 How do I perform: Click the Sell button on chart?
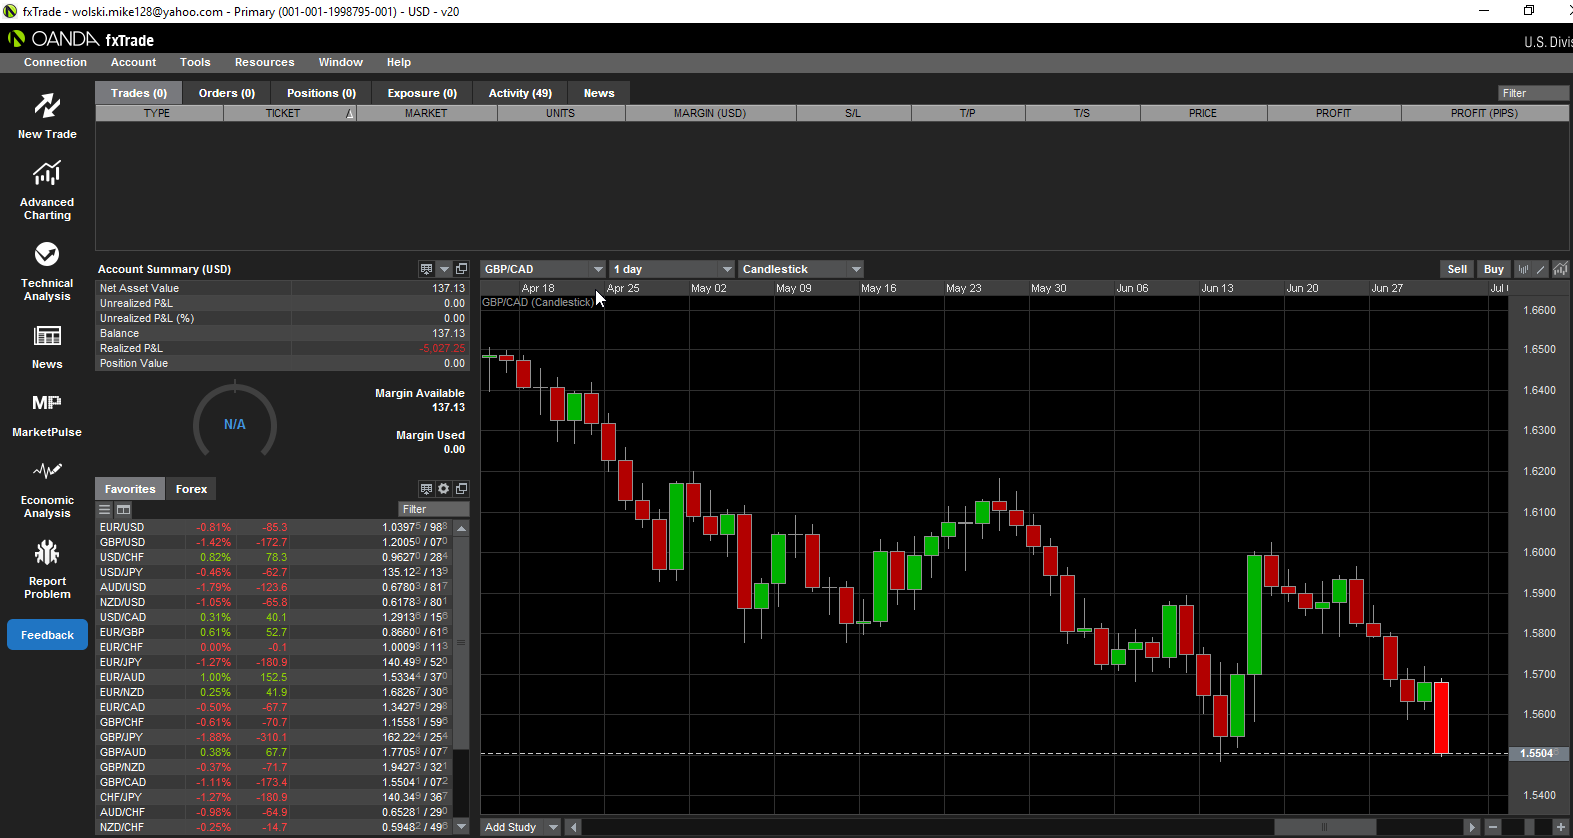(1457, 269)
